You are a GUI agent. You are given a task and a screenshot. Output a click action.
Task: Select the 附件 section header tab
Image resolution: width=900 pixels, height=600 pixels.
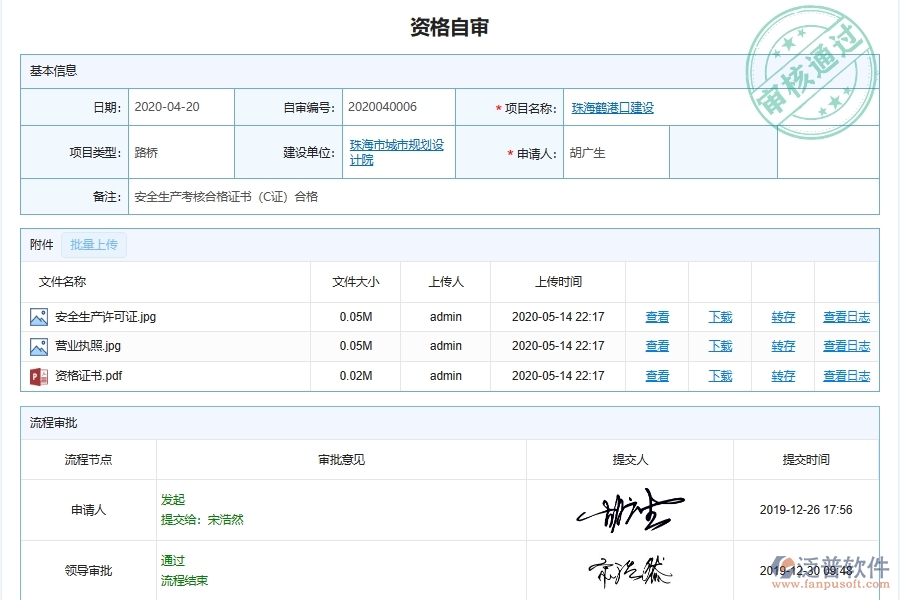(40, 244)
